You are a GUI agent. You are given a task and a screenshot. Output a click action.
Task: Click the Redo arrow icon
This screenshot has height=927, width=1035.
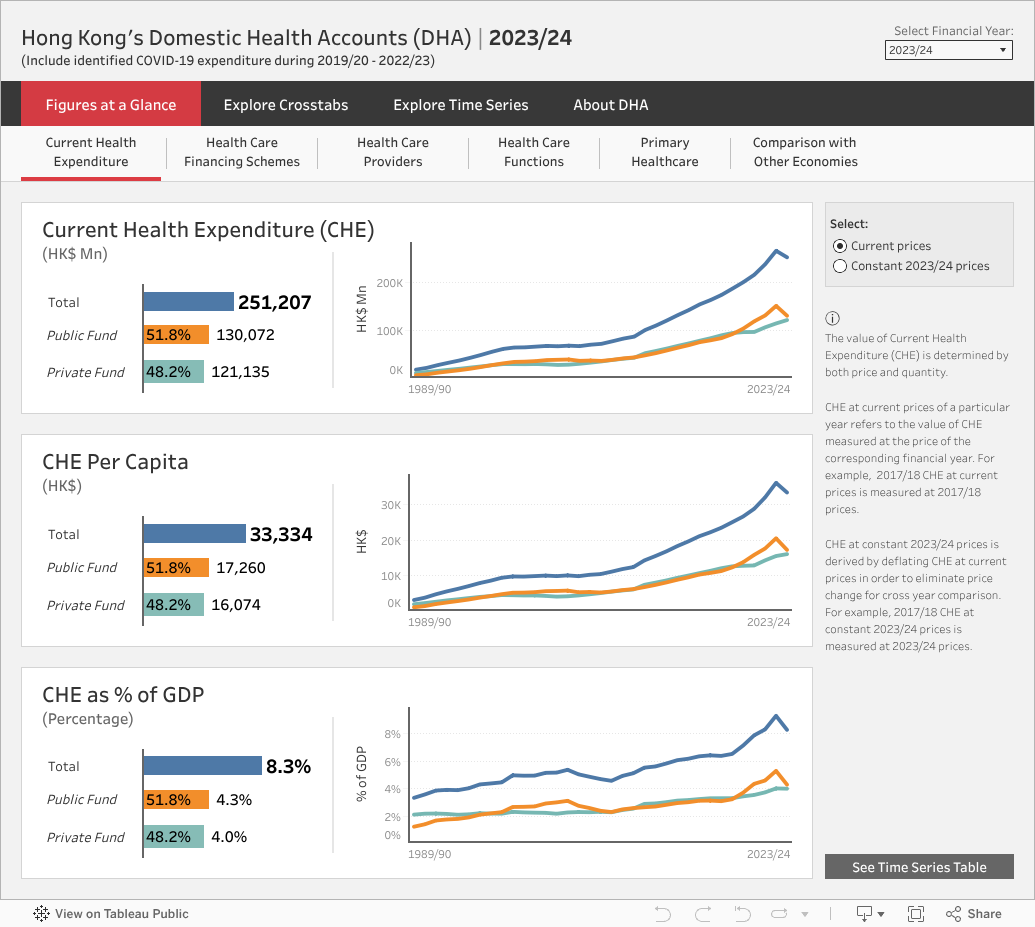click(702, 913)
